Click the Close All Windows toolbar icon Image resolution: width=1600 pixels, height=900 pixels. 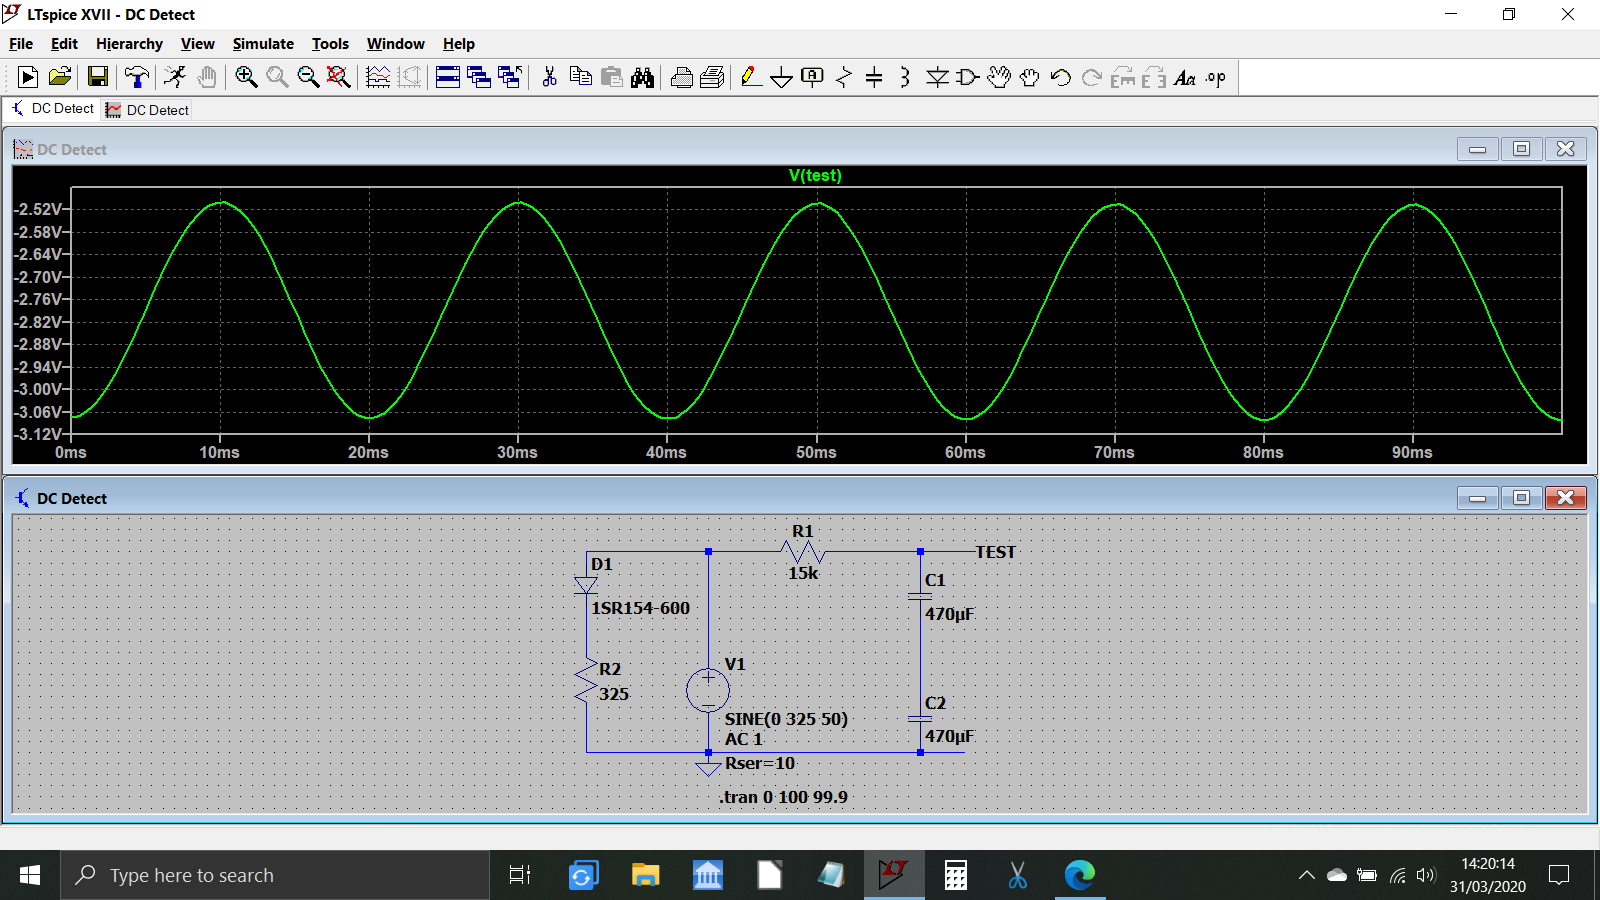(x=510, y=77)
